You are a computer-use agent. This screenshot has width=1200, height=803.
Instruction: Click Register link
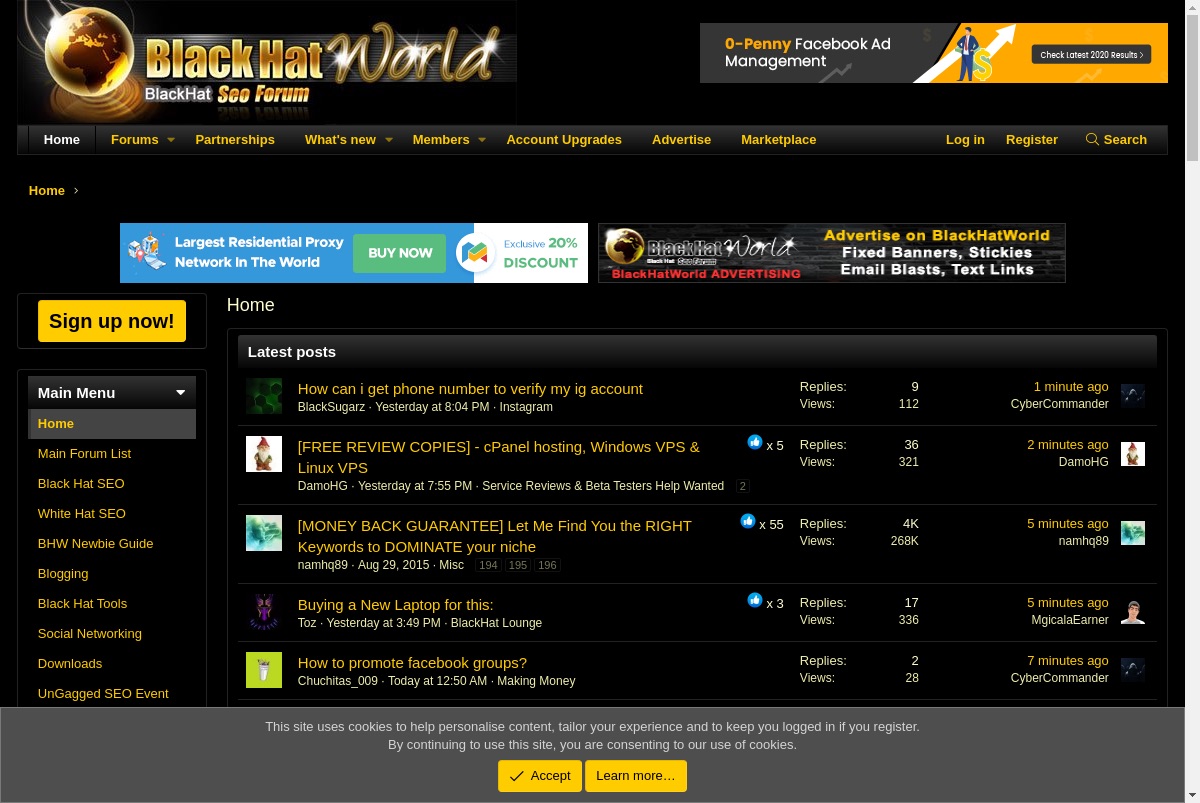(1032, 140)
